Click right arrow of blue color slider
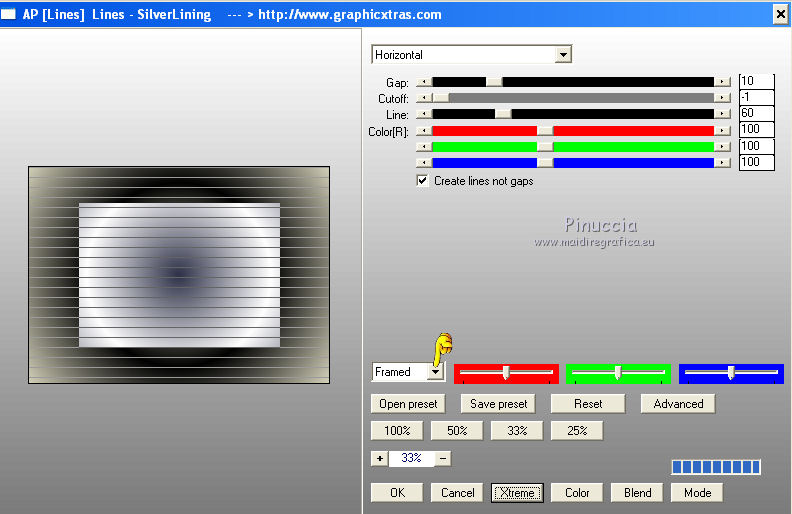The image size is (792, 514). click(722, 163)
